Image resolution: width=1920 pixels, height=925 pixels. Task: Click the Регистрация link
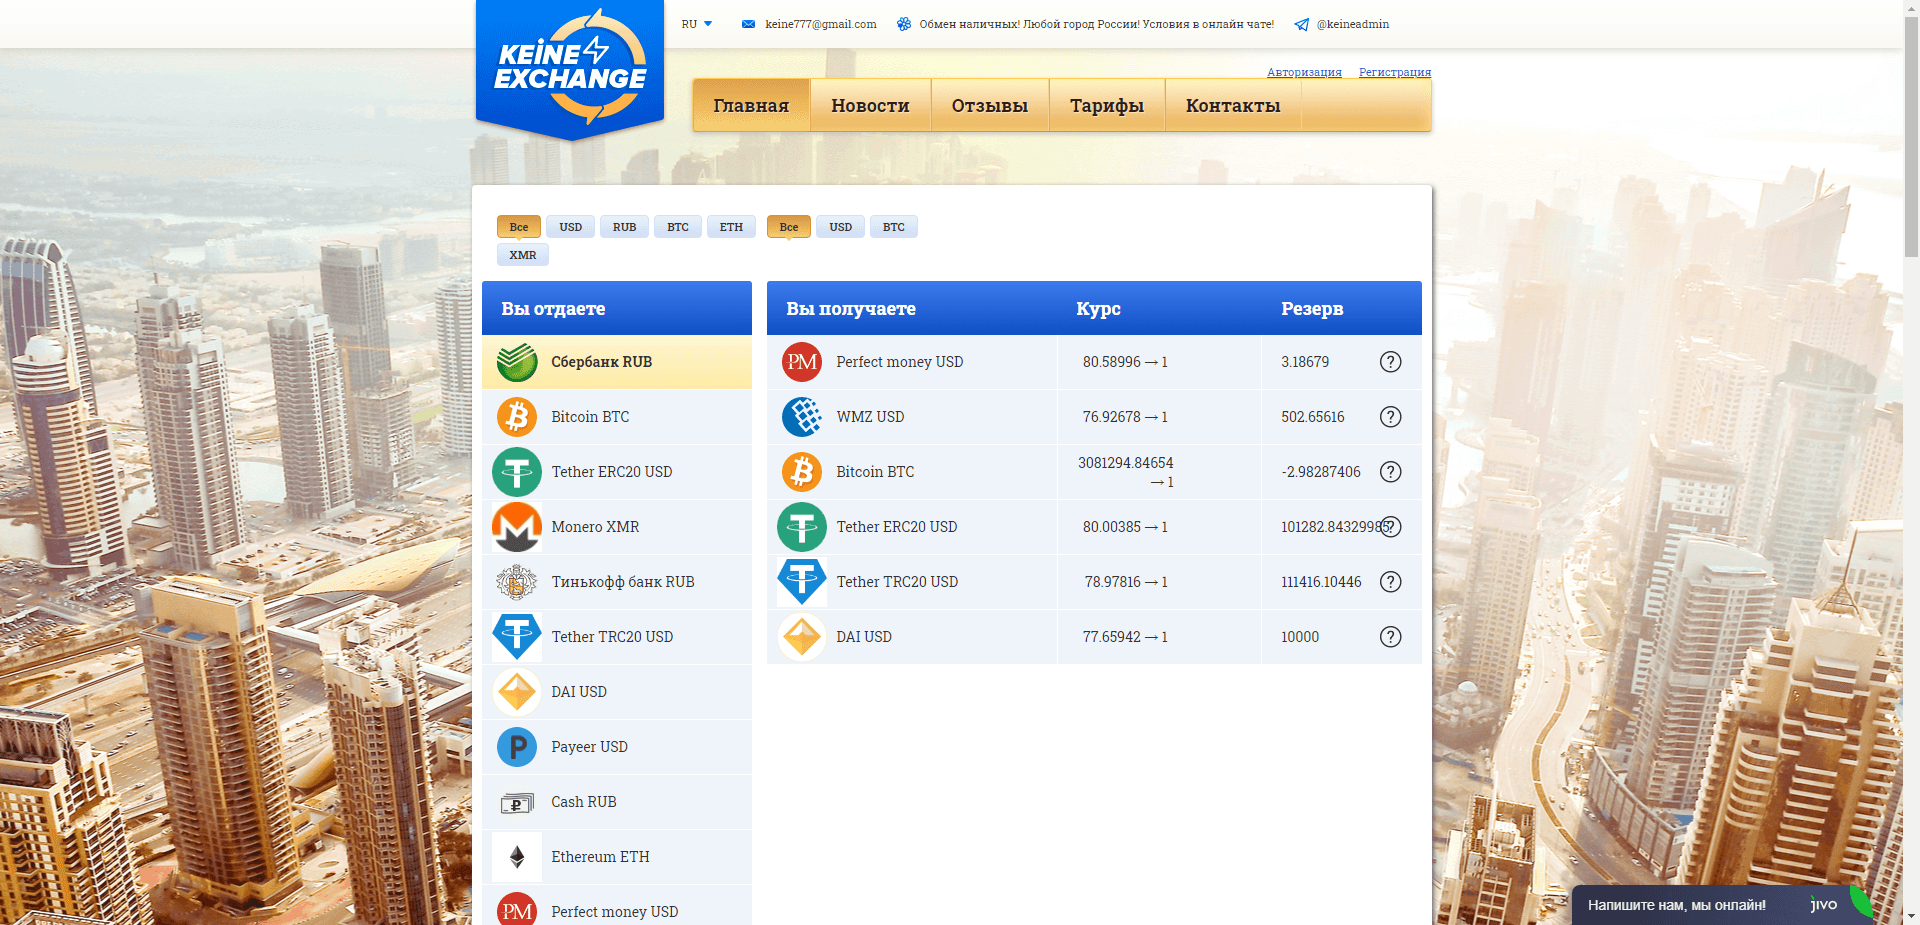click(x=1394, y=72)
